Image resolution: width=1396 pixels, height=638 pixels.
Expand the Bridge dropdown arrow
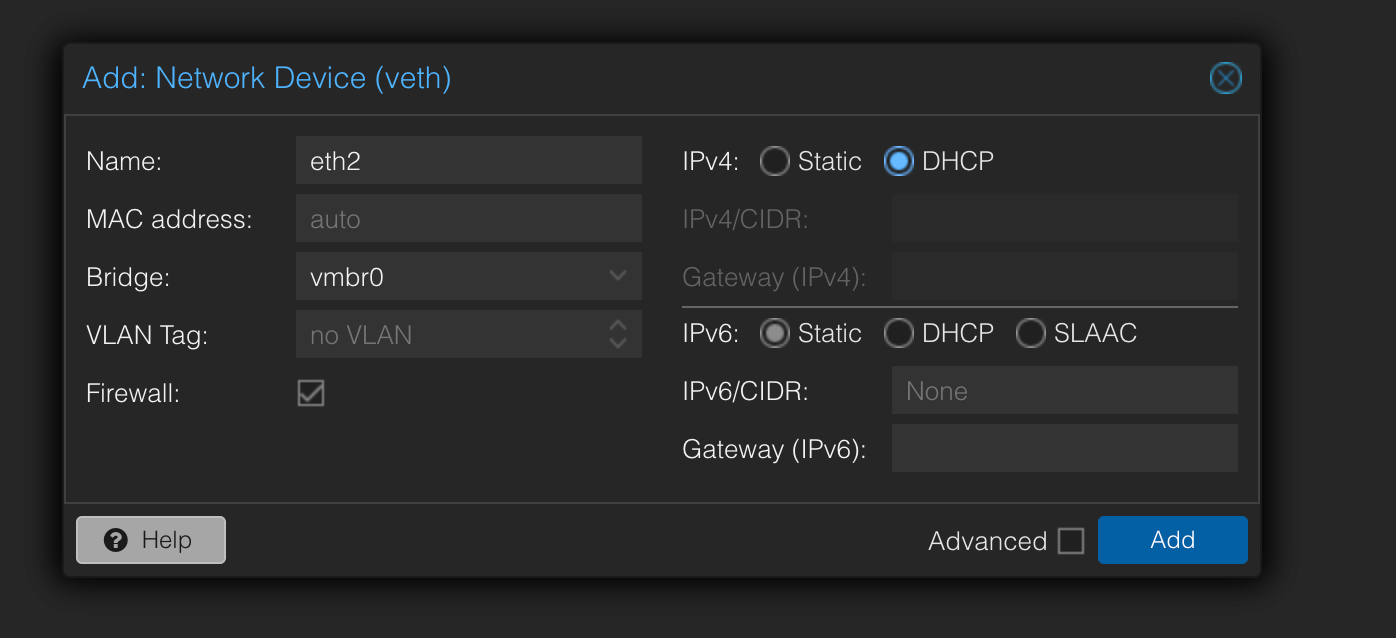click(x=618, y=276)
